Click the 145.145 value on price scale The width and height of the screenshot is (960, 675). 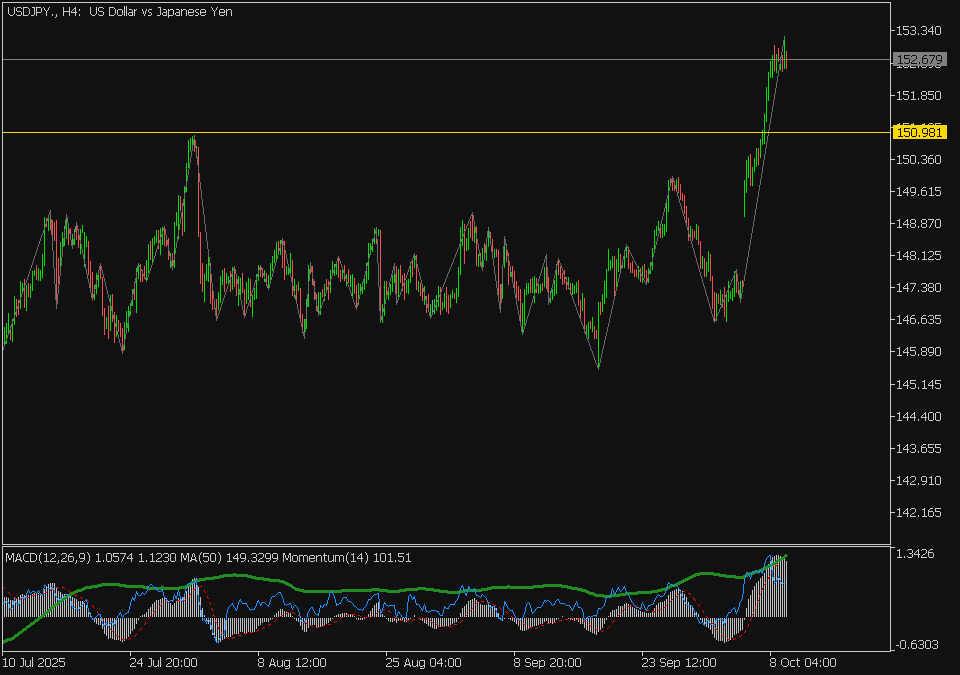(x=918, y=384)
